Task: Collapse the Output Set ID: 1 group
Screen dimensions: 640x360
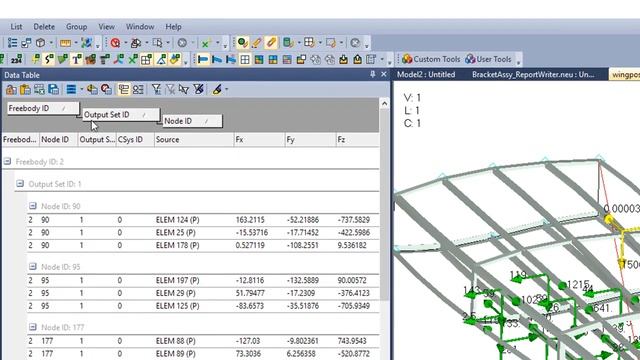Action: click(20, 184)
